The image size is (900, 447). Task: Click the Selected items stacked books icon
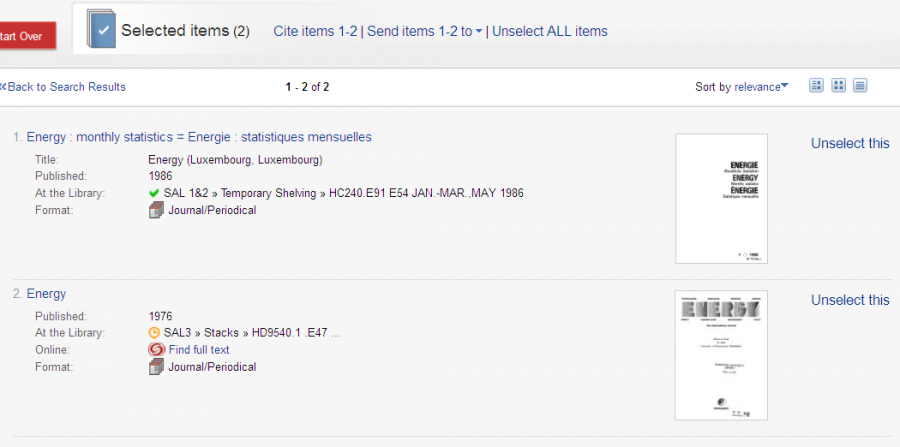100,28
